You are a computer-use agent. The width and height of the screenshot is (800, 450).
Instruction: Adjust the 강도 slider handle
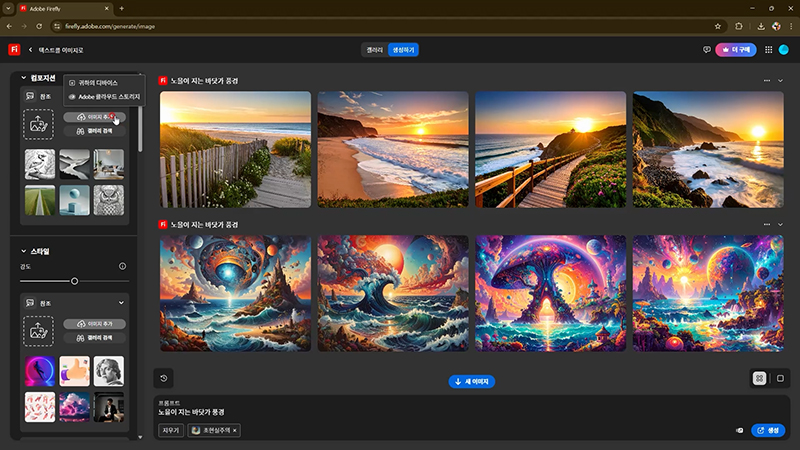(74, 281)
